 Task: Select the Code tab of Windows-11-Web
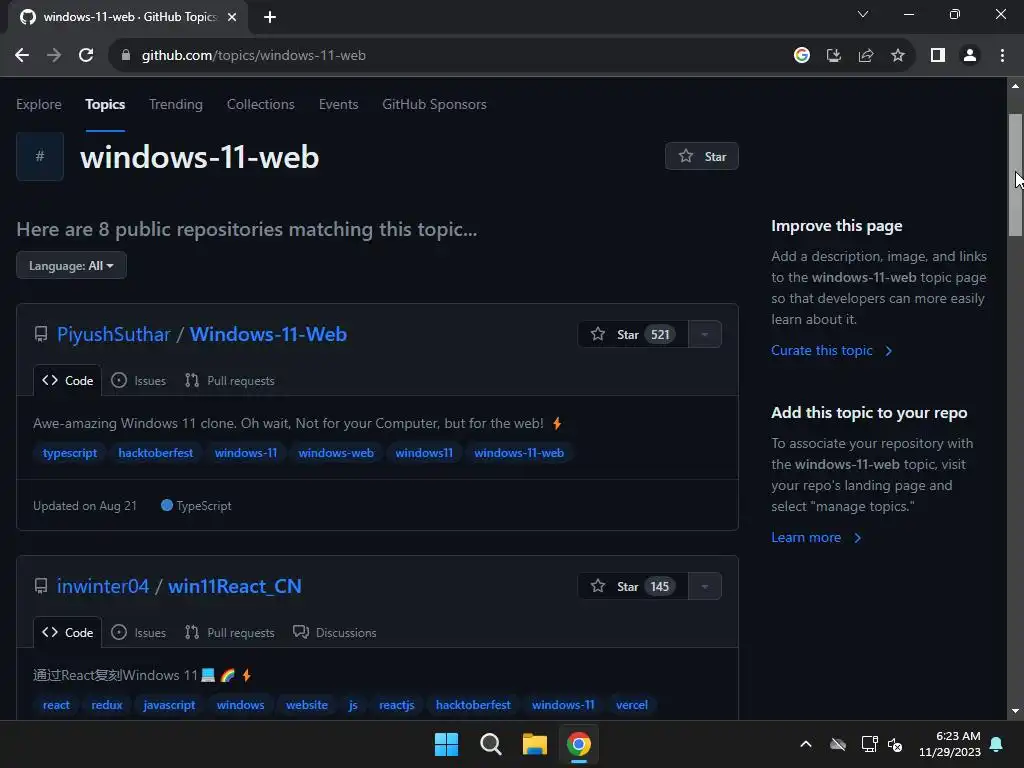tap(67, 380)
